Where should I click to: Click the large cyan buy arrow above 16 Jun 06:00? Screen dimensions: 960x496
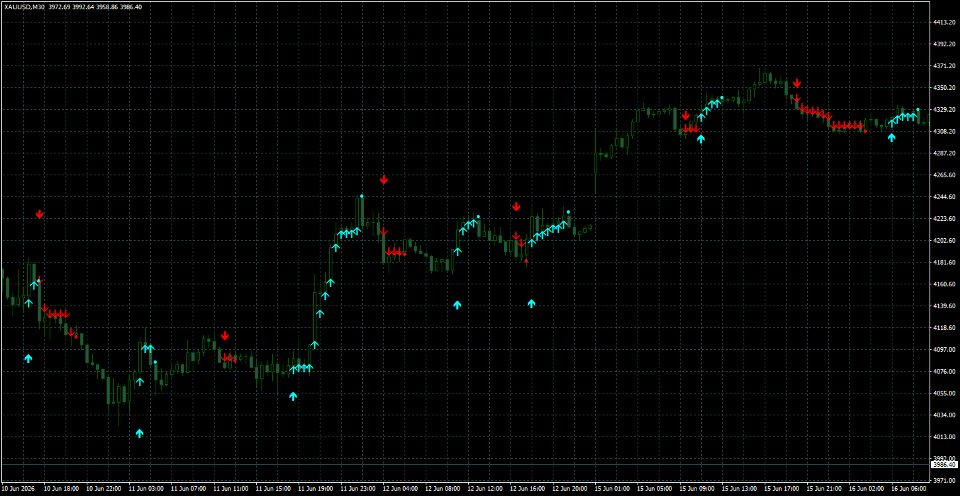coord(891,138)
